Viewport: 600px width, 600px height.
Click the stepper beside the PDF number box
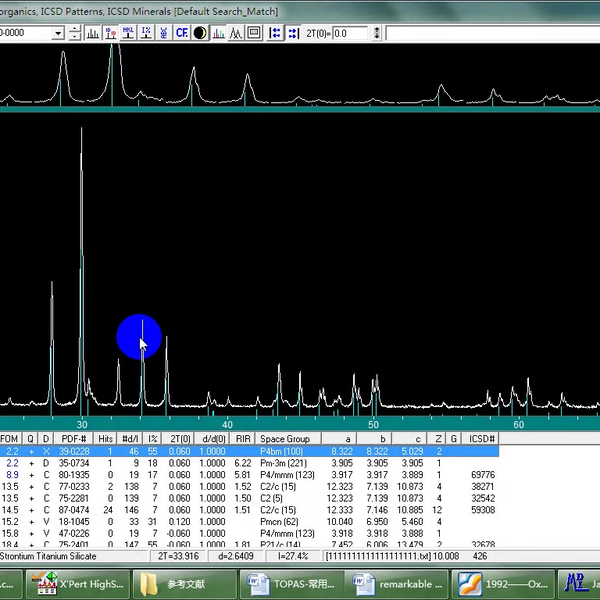[75, 33]
